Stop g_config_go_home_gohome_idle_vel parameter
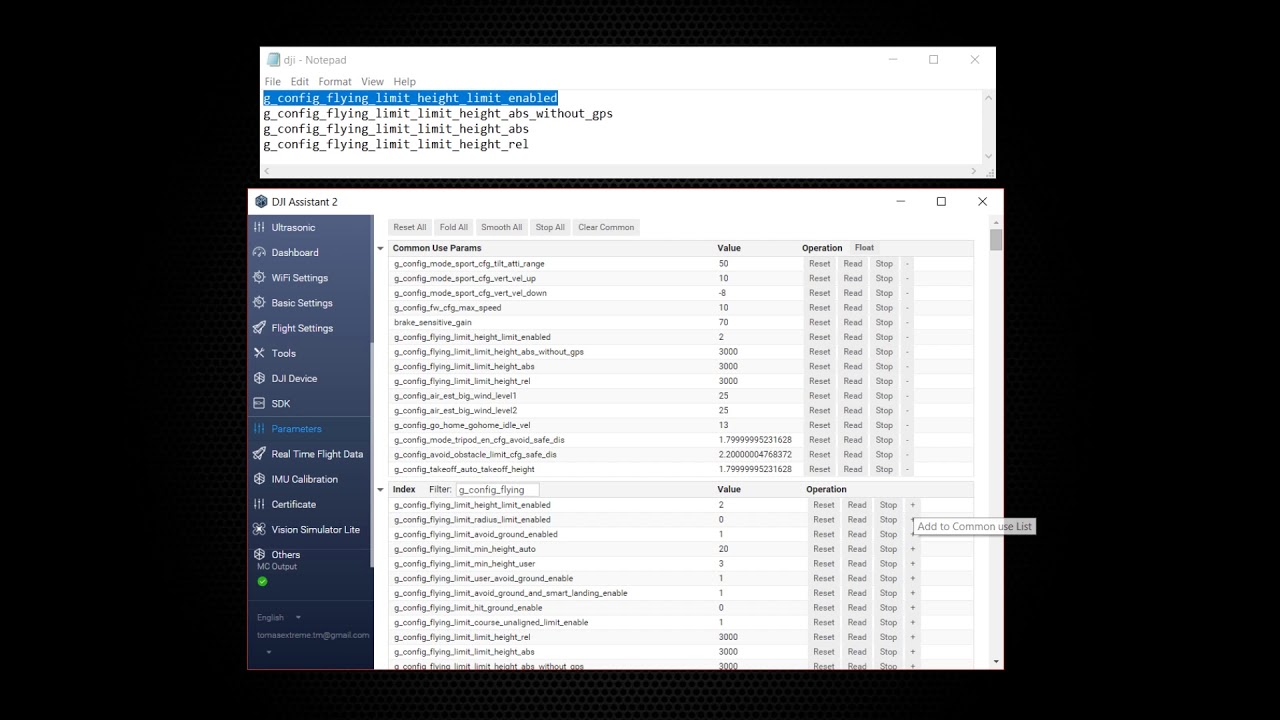 [x=884, y=425]
